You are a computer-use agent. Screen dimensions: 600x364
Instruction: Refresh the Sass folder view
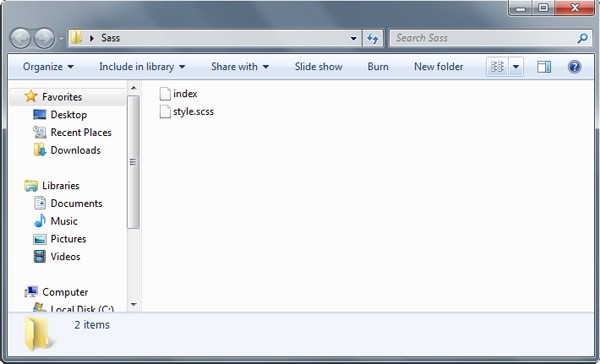(373, 38)
